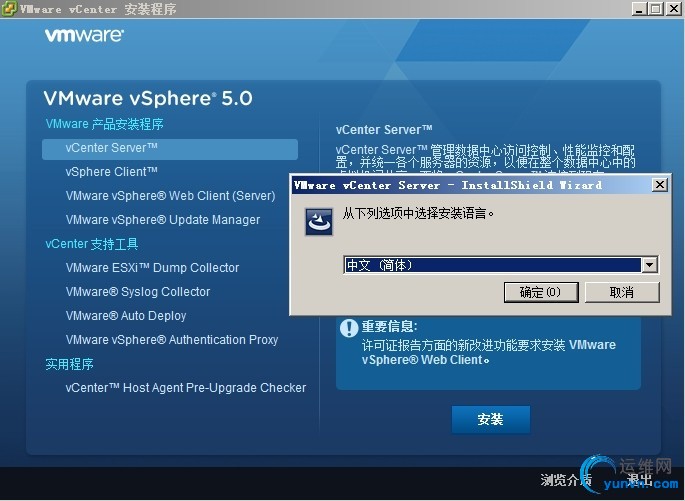685x501 pixels.
Task: Open vCenter™ Host Agent Pre-Upgrade Checker
Action: click(186, 388)
